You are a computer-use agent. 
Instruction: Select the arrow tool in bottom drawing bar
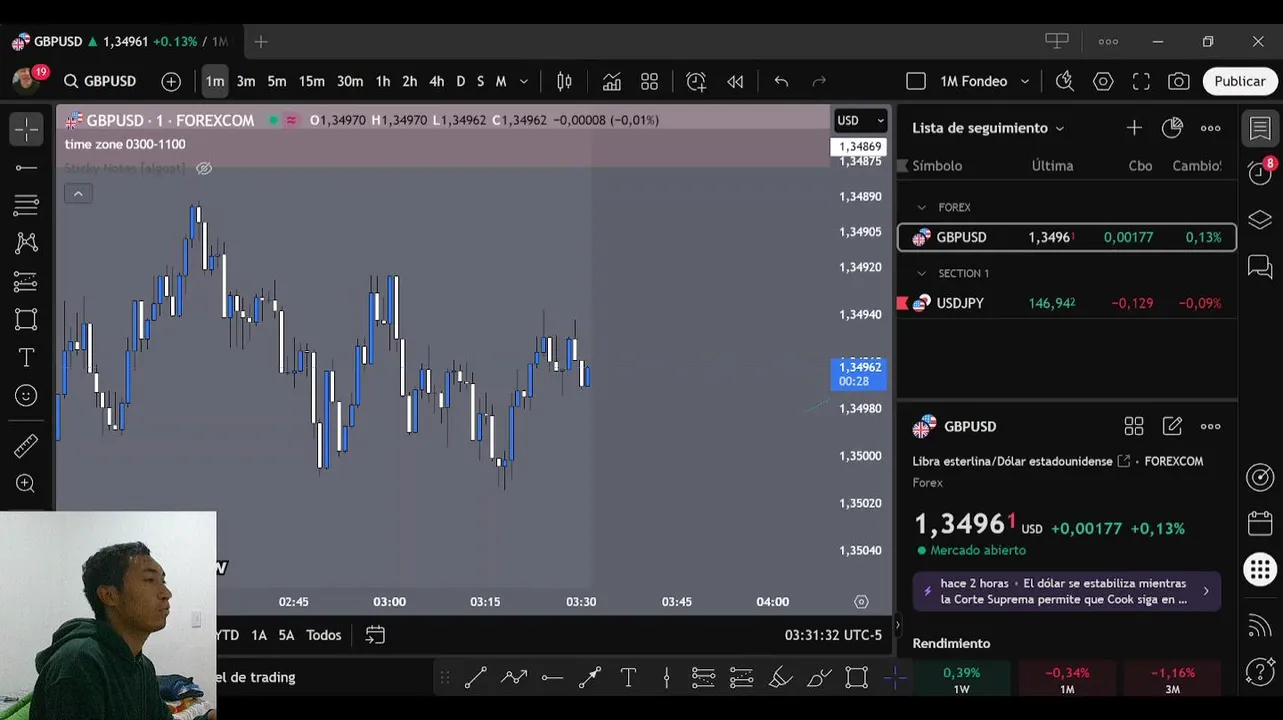coord(590,677)
